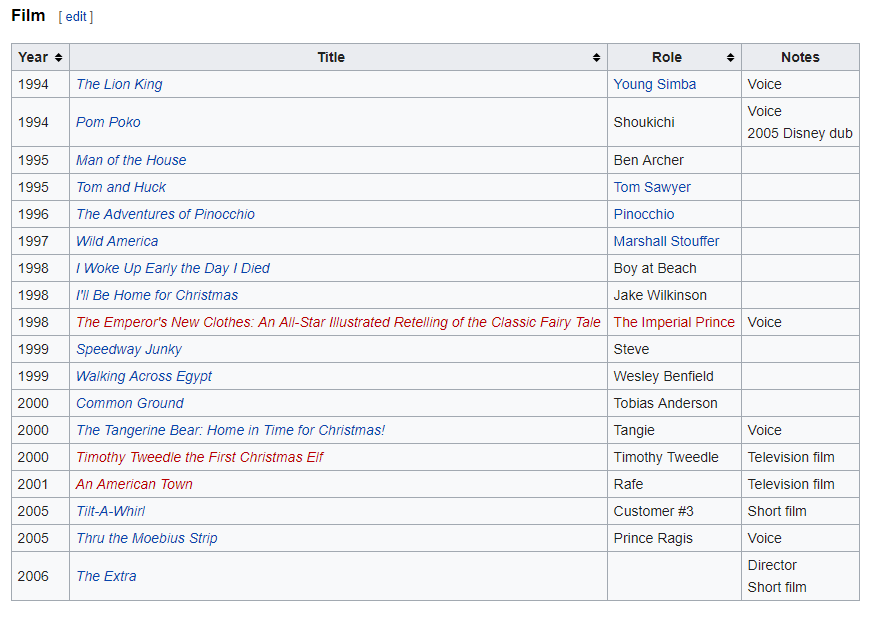875x617 pixels.
Task: Open The Tangerine Bear film link
Action: tap(230, 430)
